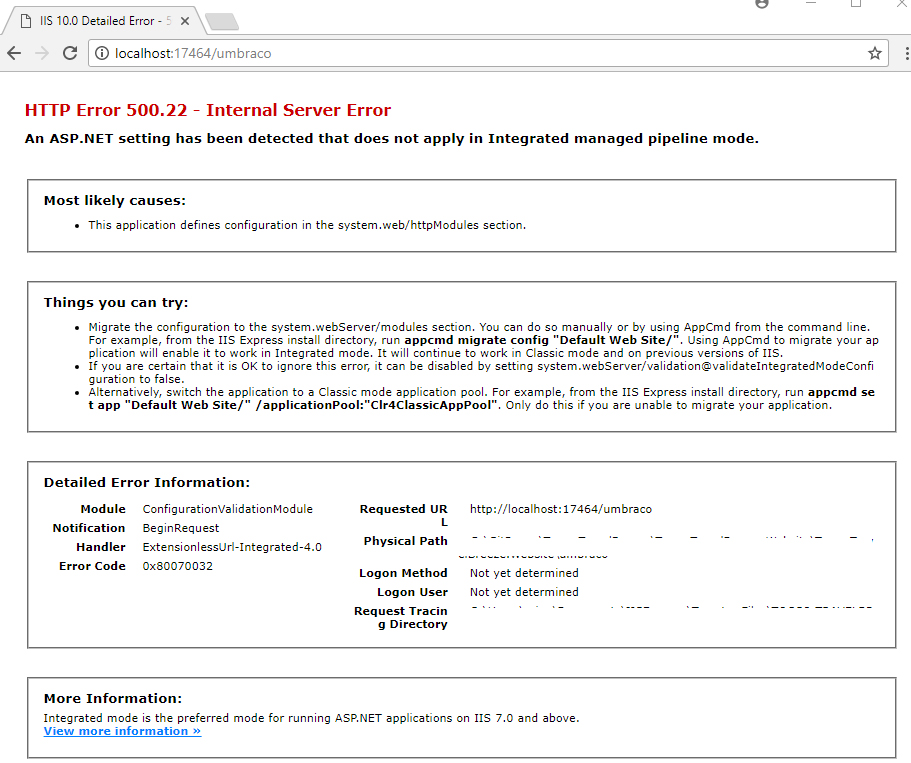Click the Things you can try heading
This screenshot has width=911, height=763.
(116, 303)
